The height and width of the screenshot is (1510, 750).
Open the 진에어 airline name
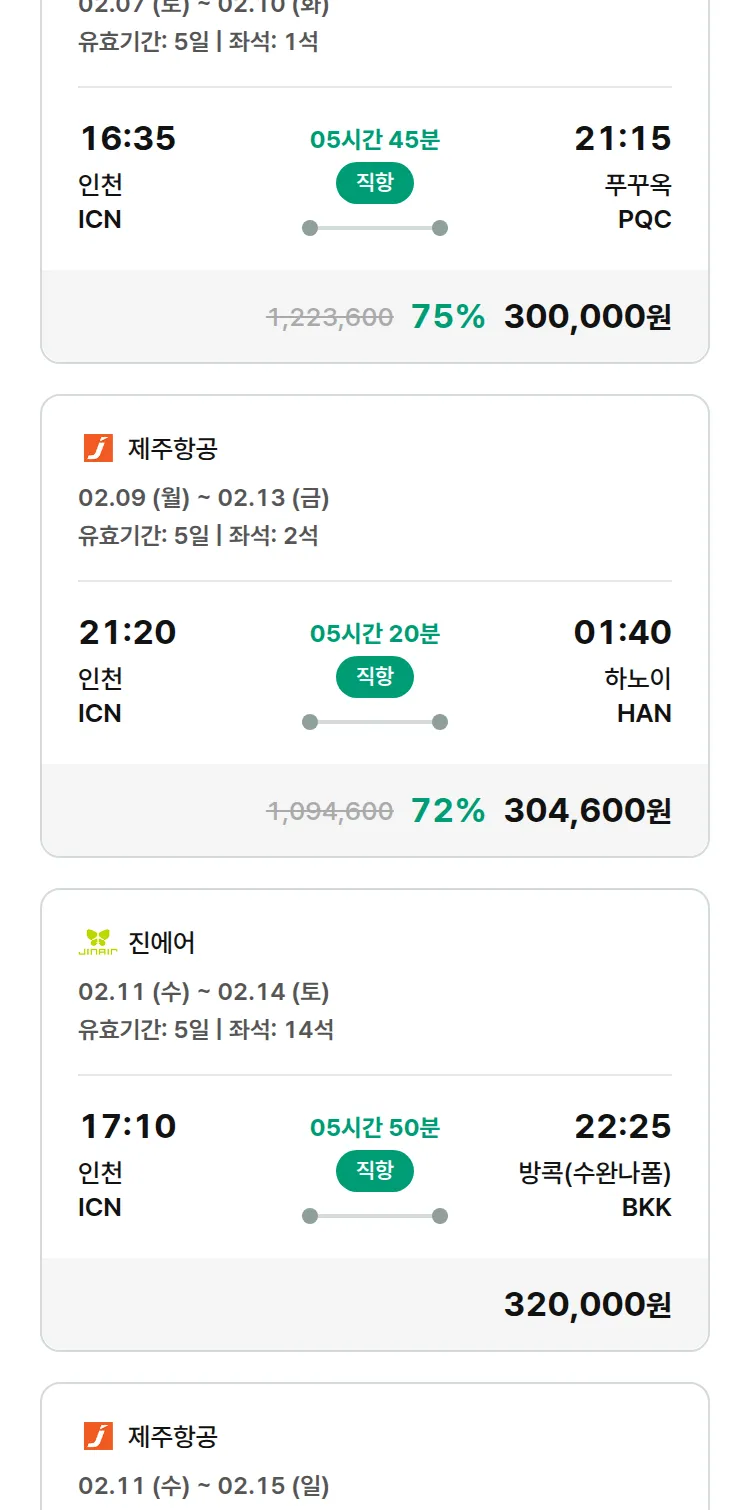coord(162,942)
